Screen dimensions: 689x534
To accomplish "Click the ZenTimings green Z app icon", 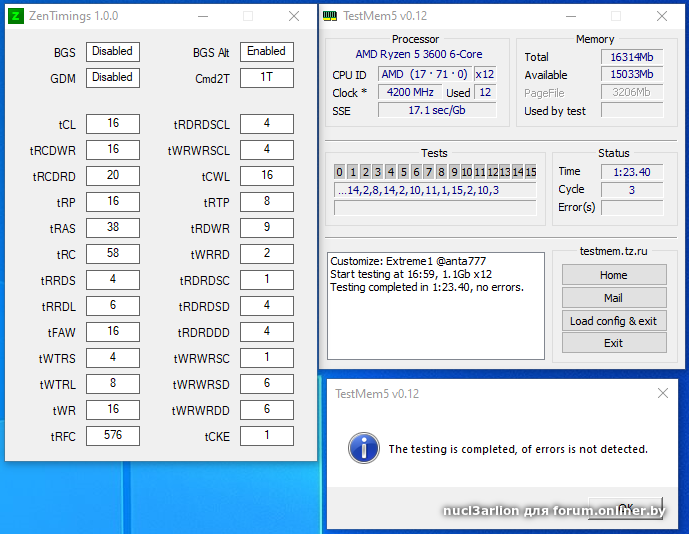I will point(16,16).
